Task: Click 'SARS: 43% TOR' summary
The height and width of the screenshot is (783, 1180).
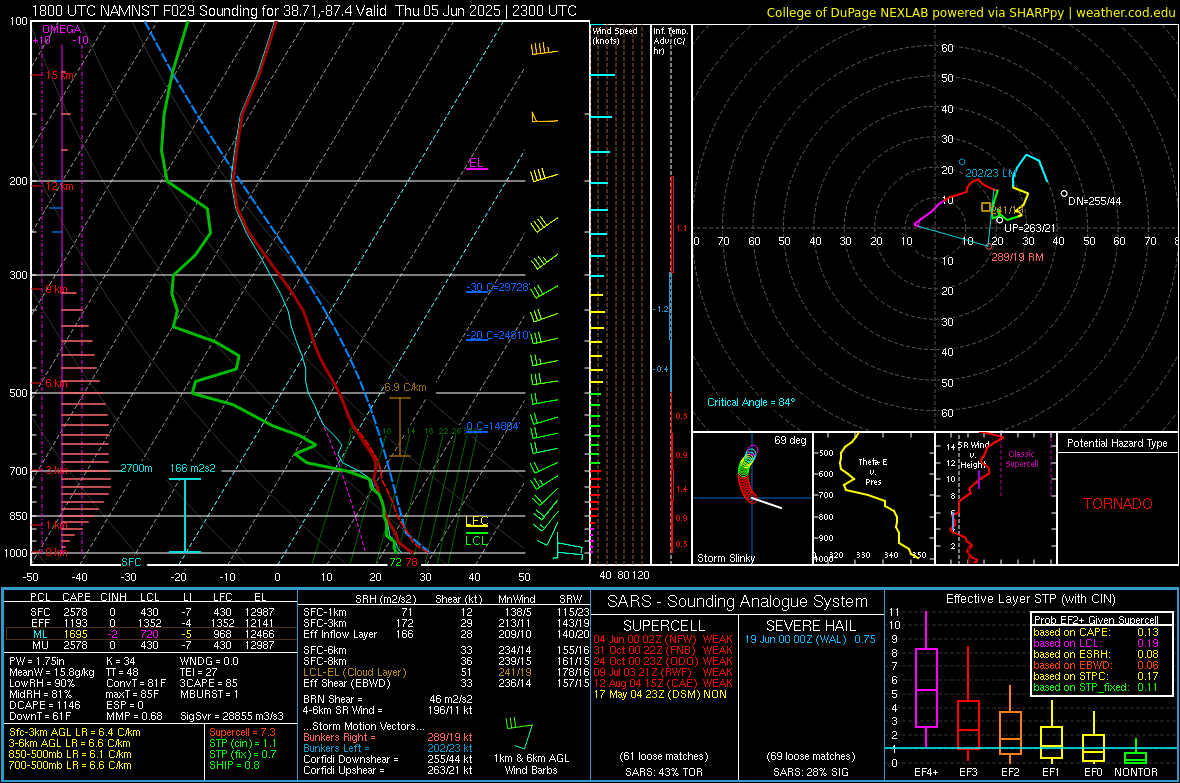Action: [x=663, y=772]
